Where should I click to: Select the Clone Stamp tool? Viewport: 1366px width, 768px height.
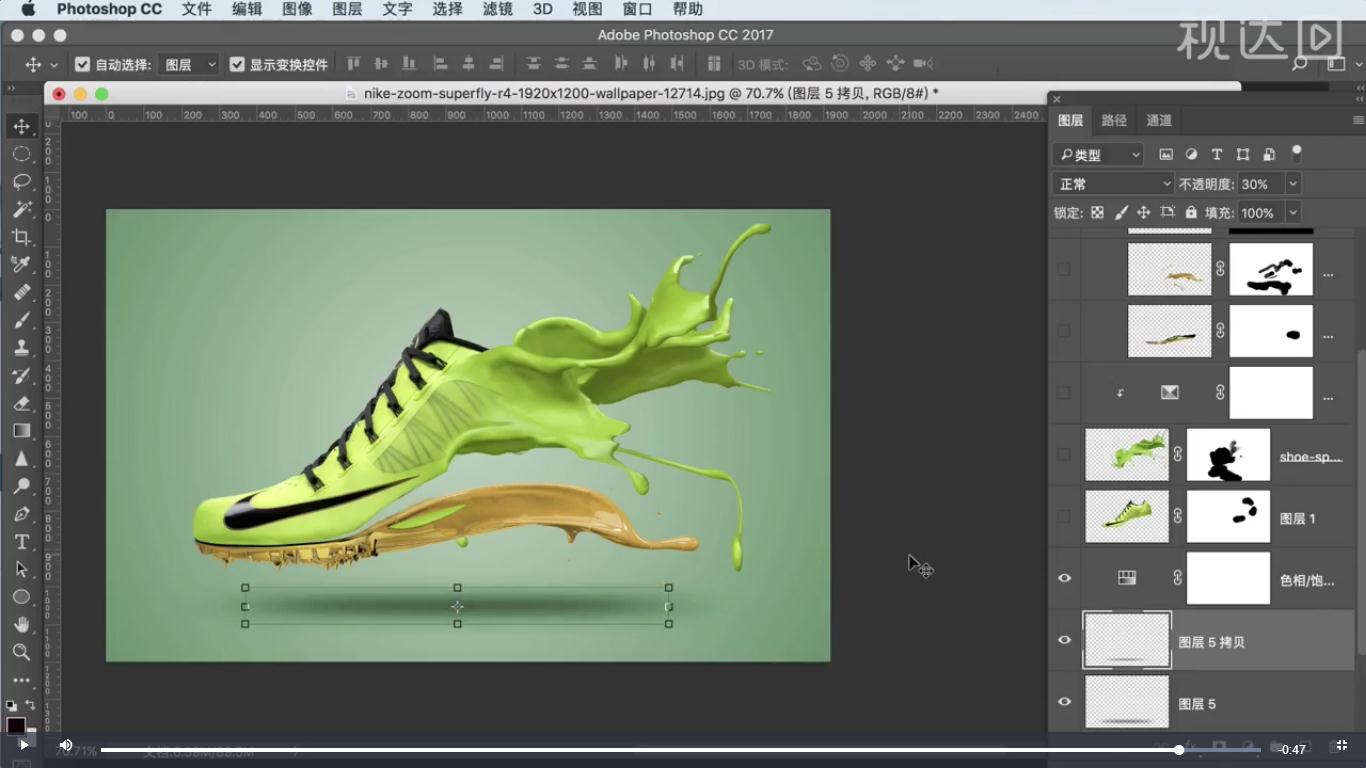(x=21, y=348)
